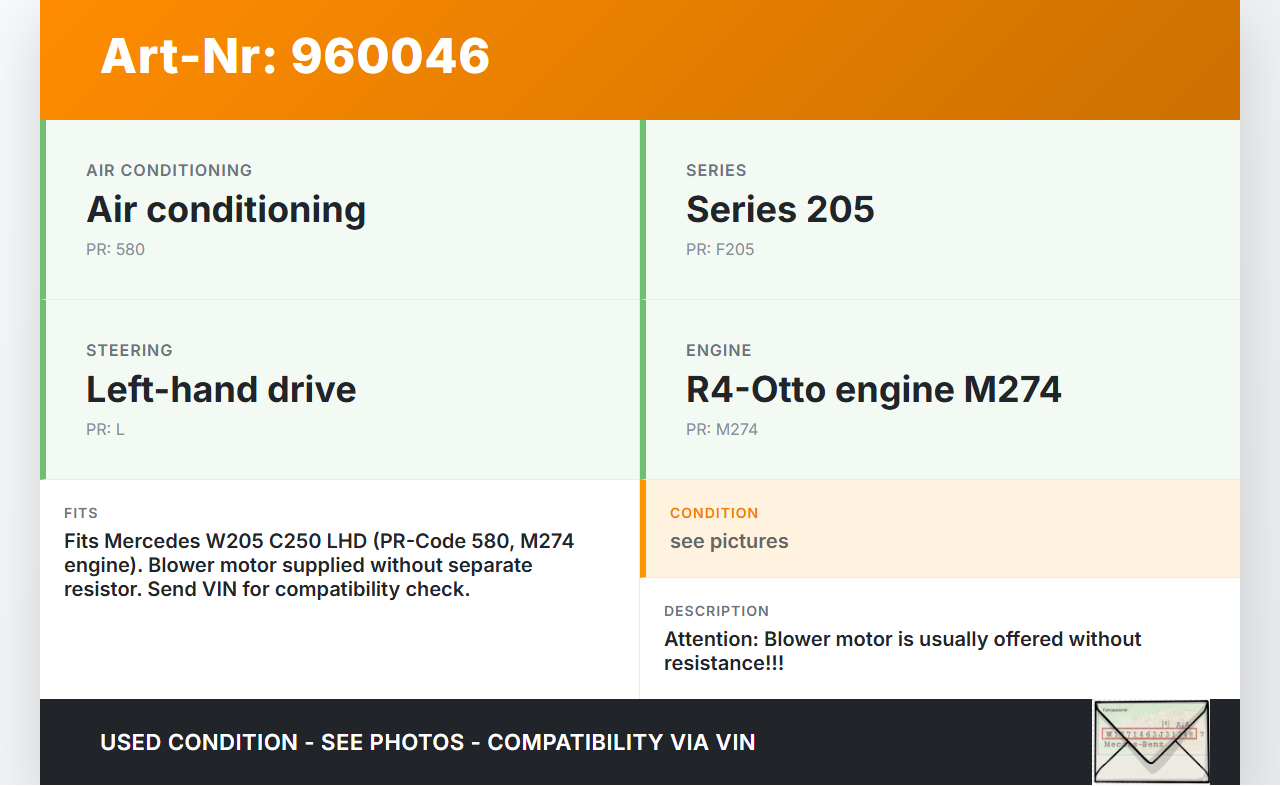Click the small "DESCRIPTION" section label
Image resolution: width=1280 pixels, height=786 pixels.
tap(716, 611)
